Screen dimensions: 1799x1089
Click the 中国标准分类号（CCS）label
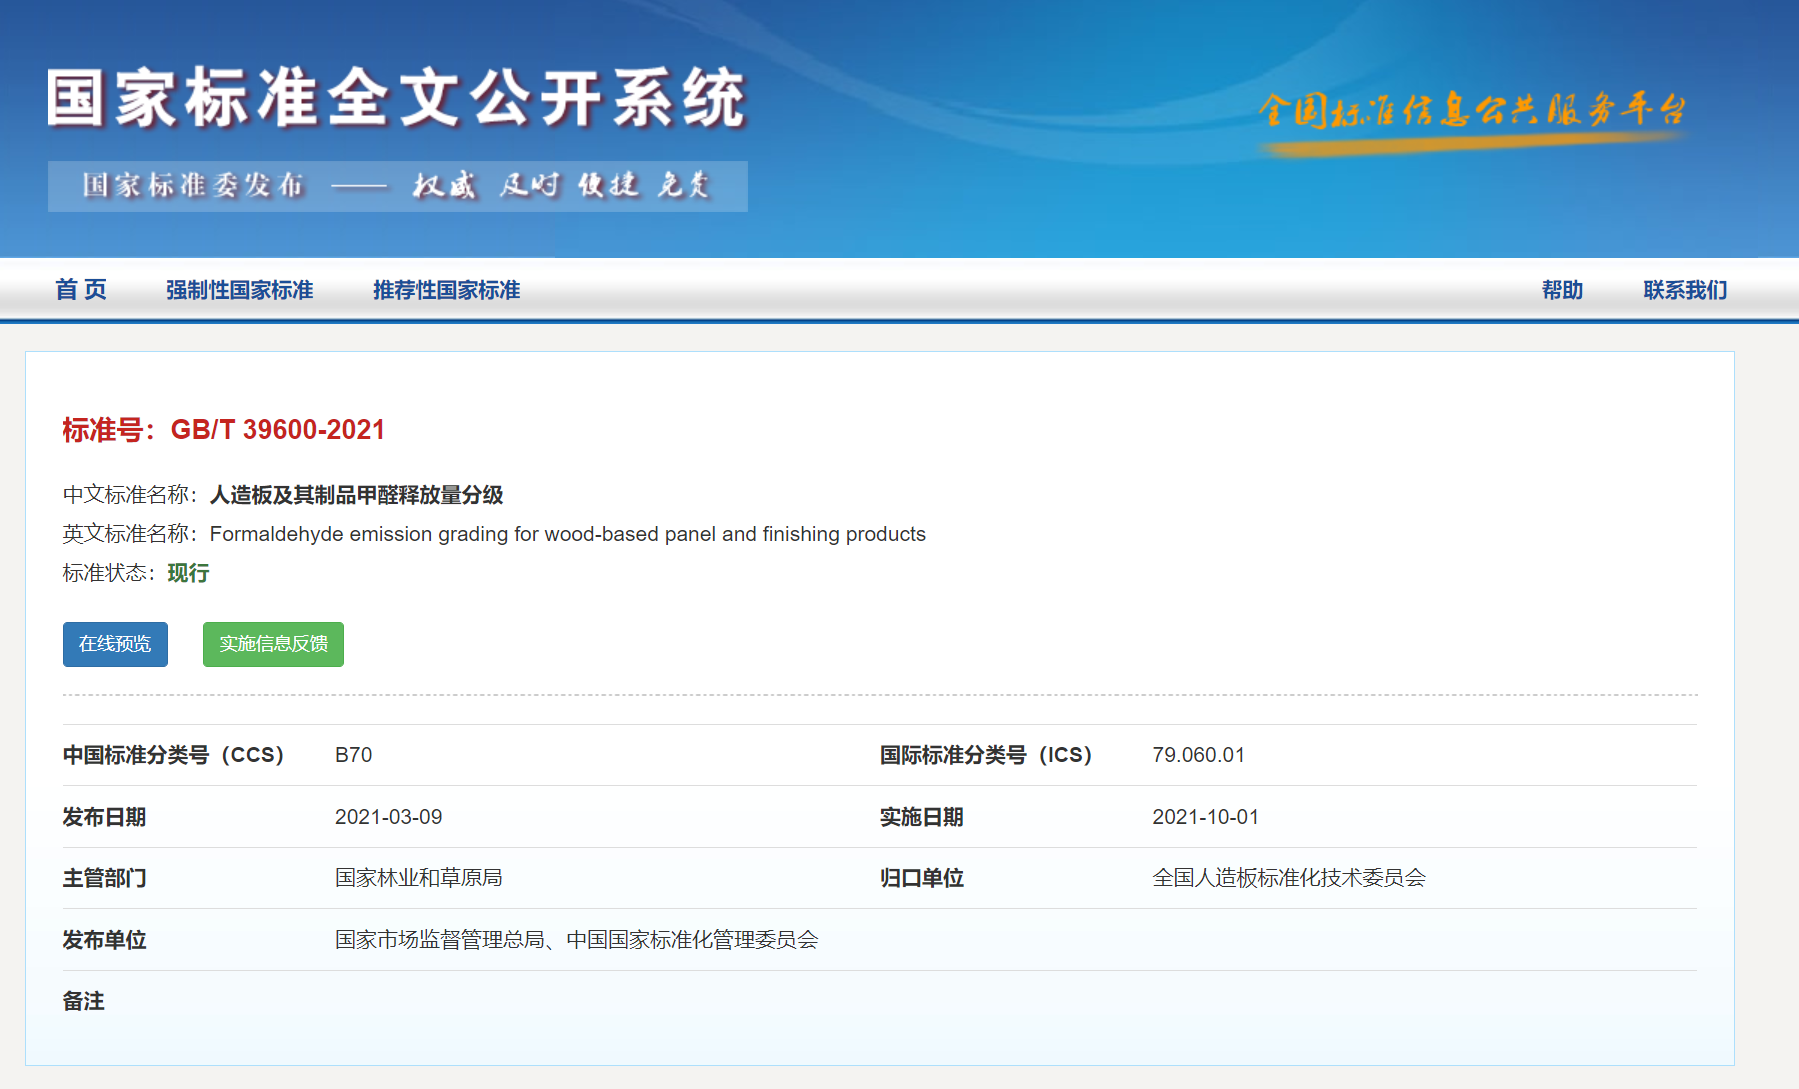174,755
